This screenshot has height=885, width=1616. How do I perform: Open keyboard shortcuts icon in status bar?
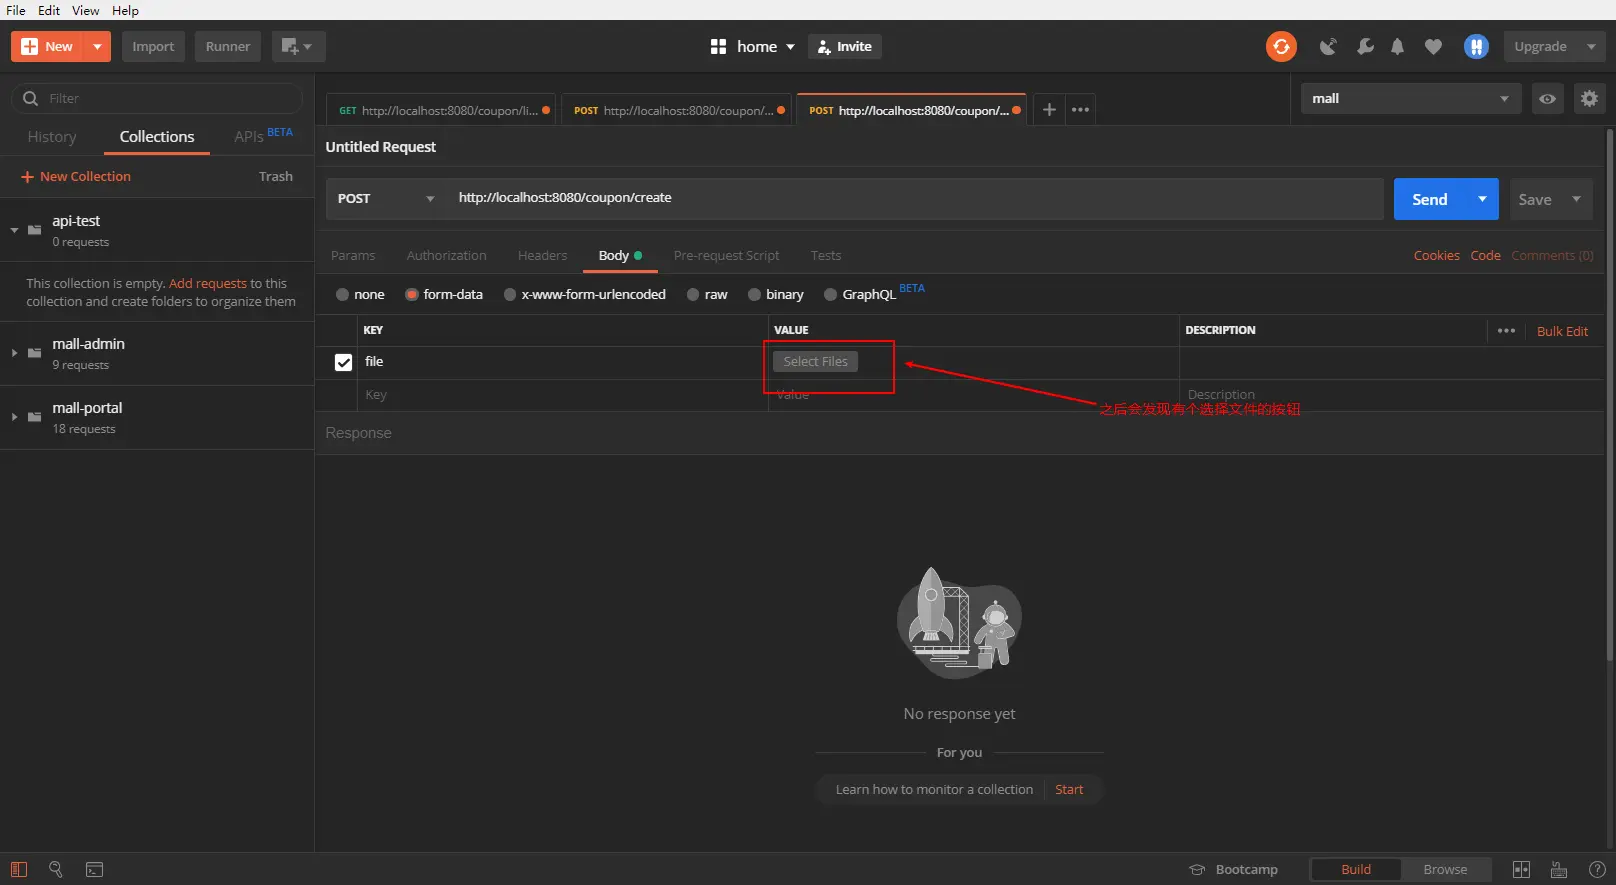click(1558, 869)
